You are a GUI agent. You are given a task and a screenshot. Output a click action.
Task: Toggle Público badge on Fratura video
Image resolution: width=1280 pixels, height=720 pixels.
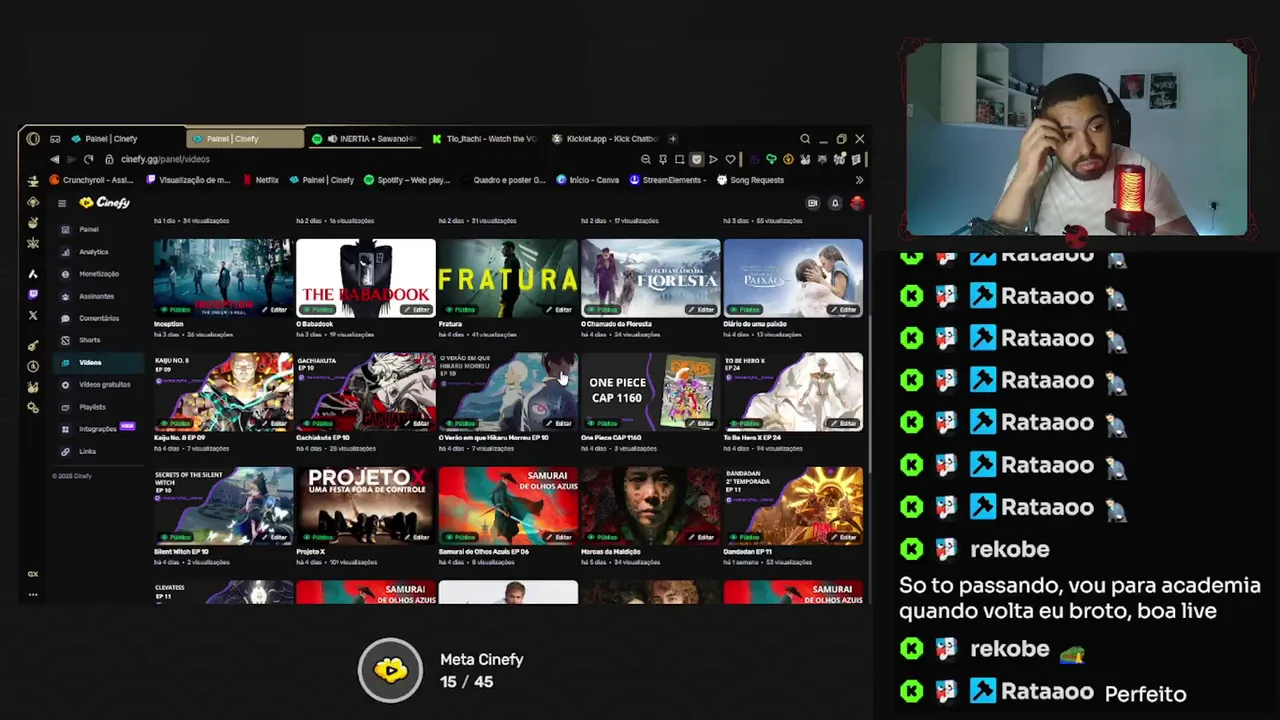click(461, 310)
